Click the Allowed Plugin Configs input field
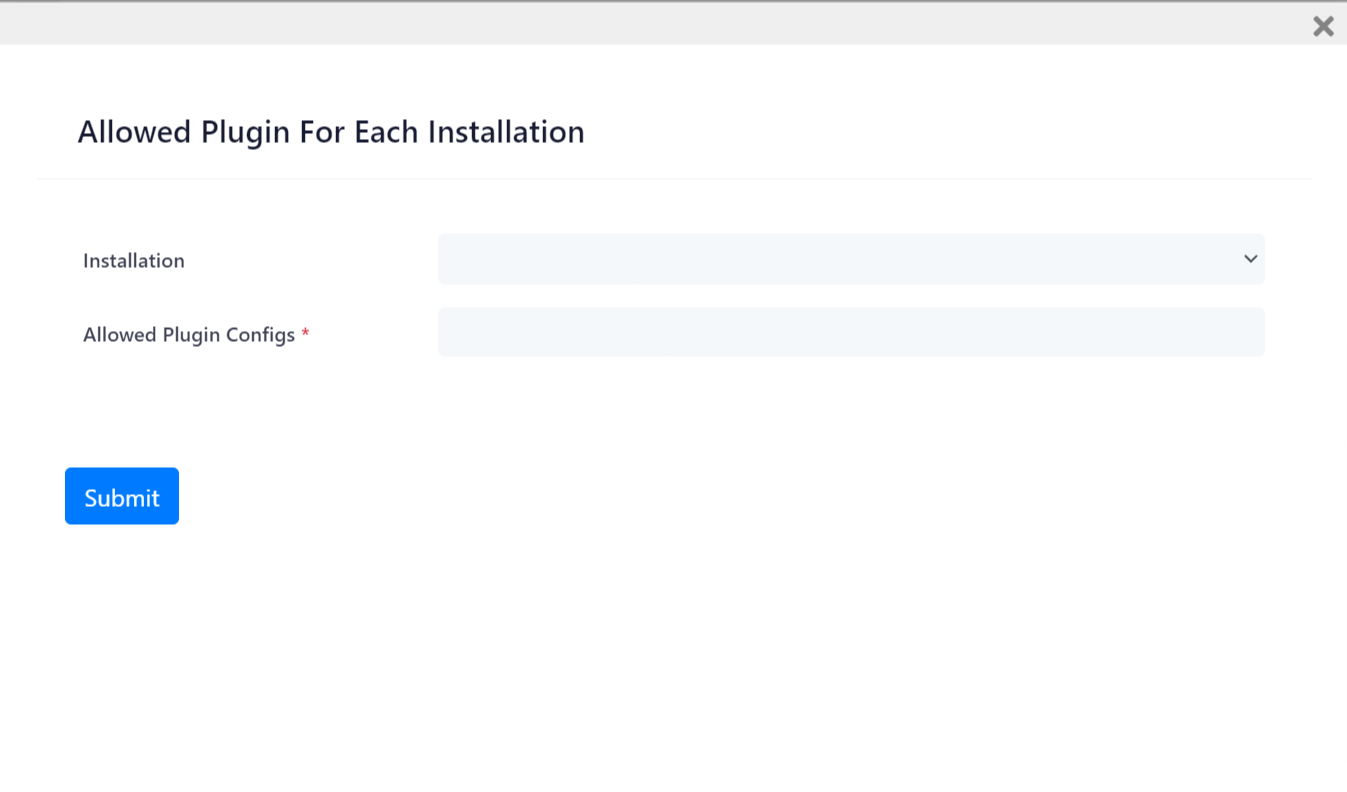Viewport: 1347px width, 792px height. pyautogui.click(x=850, y=332)
